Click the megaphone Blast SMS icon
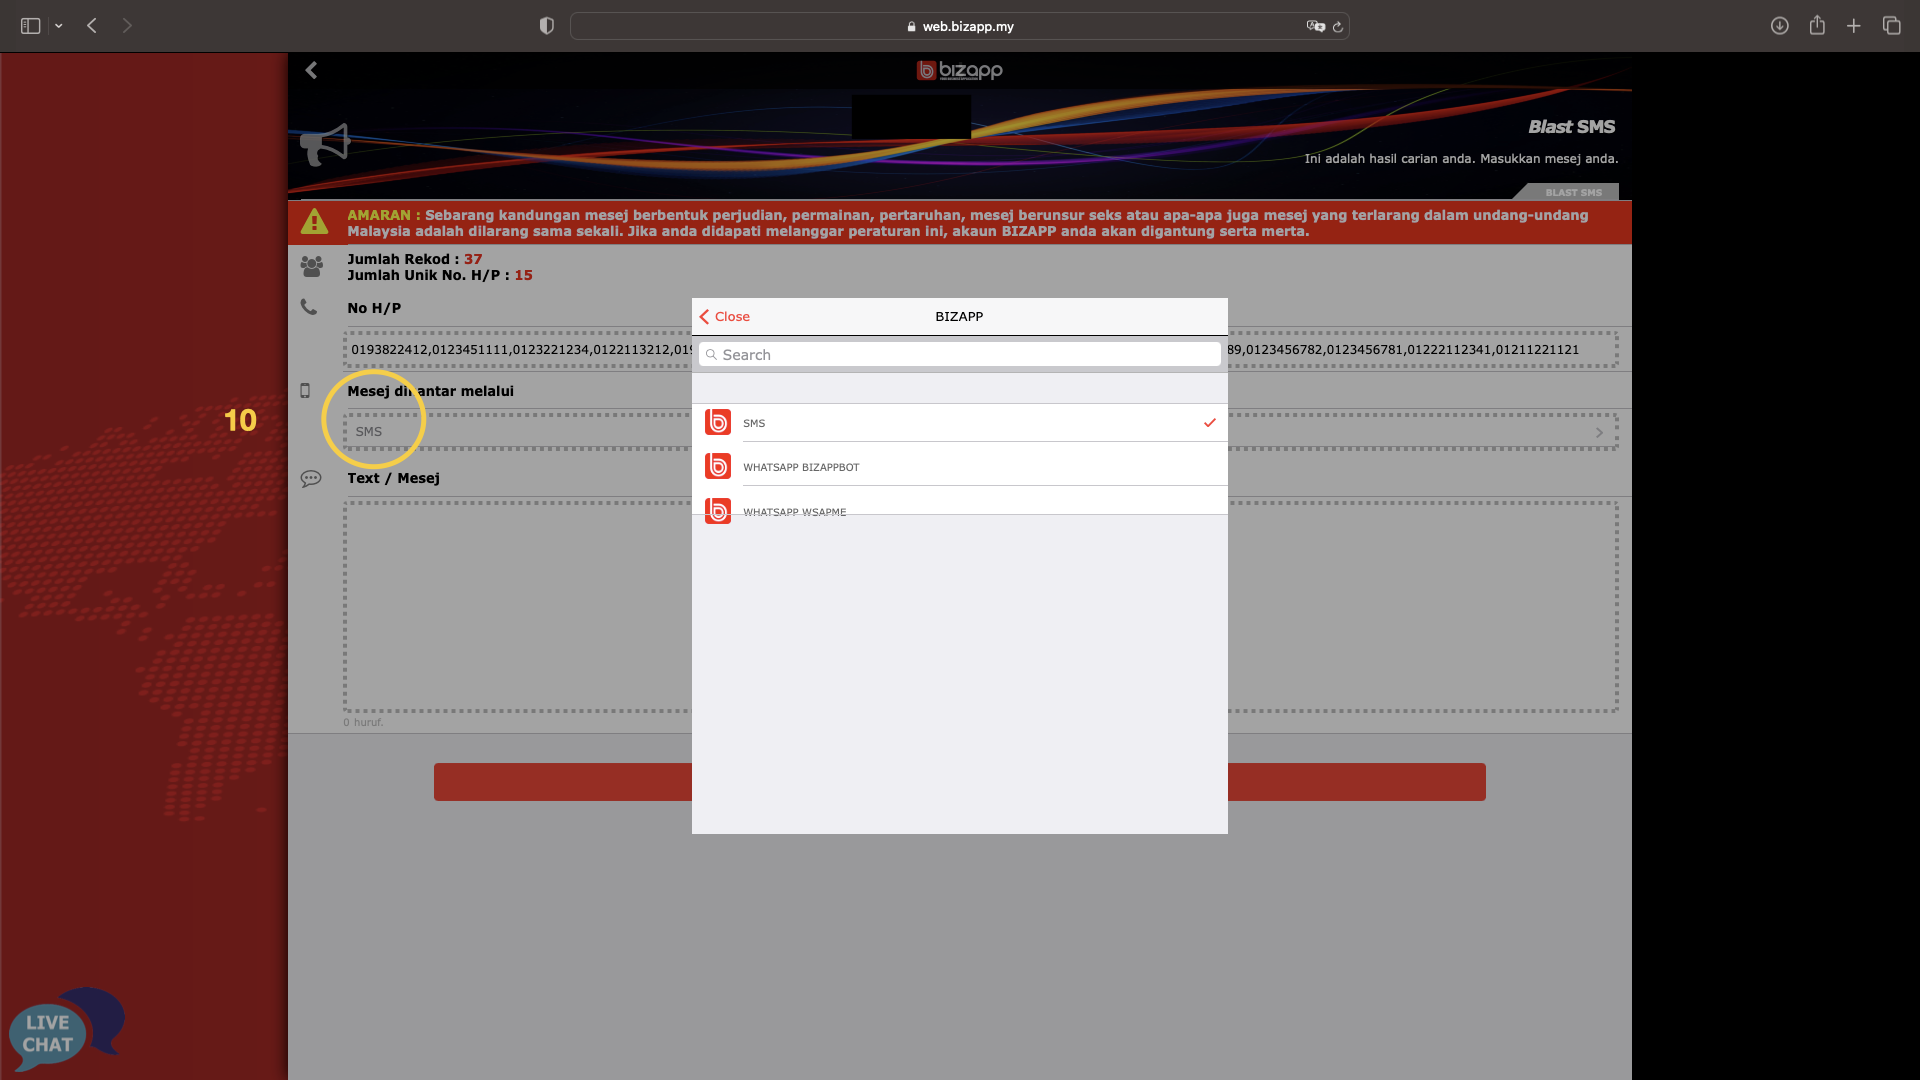This screenshot has width=1920, height=1080. pyautogui.click(x=325, y=145)
